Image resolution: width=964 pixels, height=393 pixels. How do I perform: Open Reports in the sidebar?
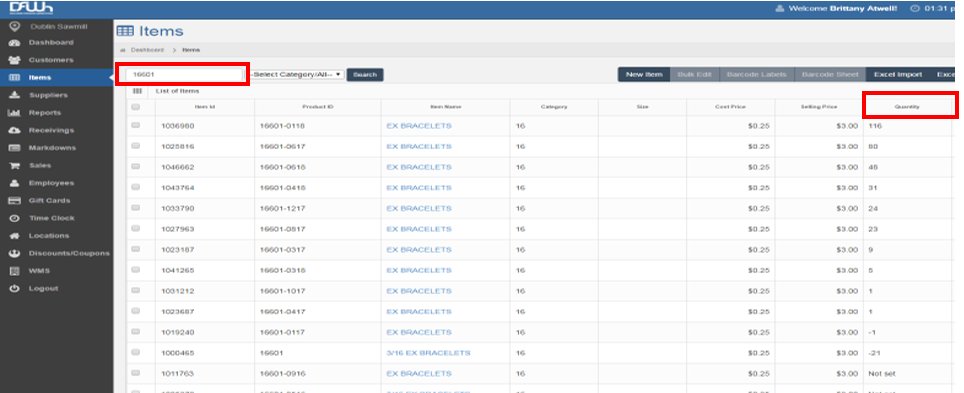45,113
